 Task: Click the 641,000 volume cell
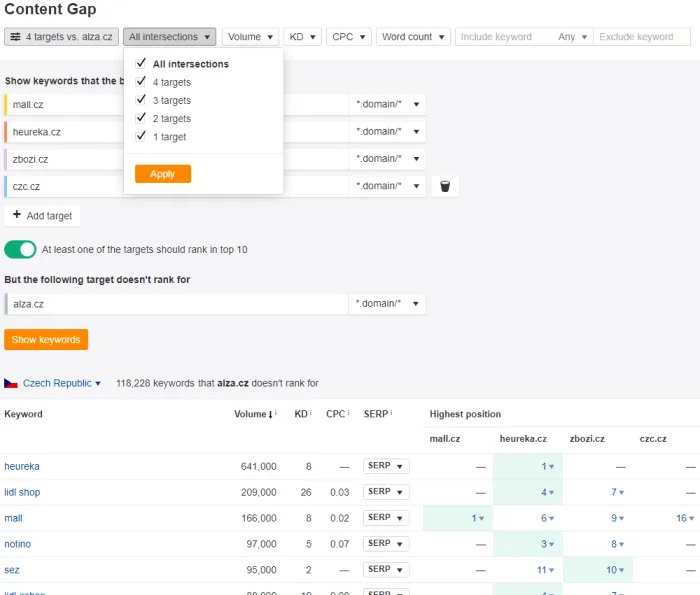(258, 466)
